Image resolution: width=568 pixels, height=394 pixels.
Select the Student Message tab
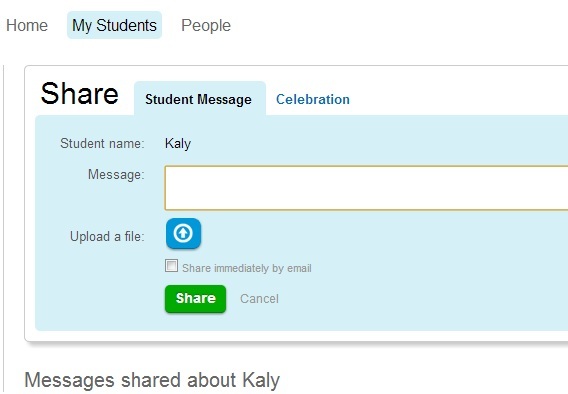point(199,99)
